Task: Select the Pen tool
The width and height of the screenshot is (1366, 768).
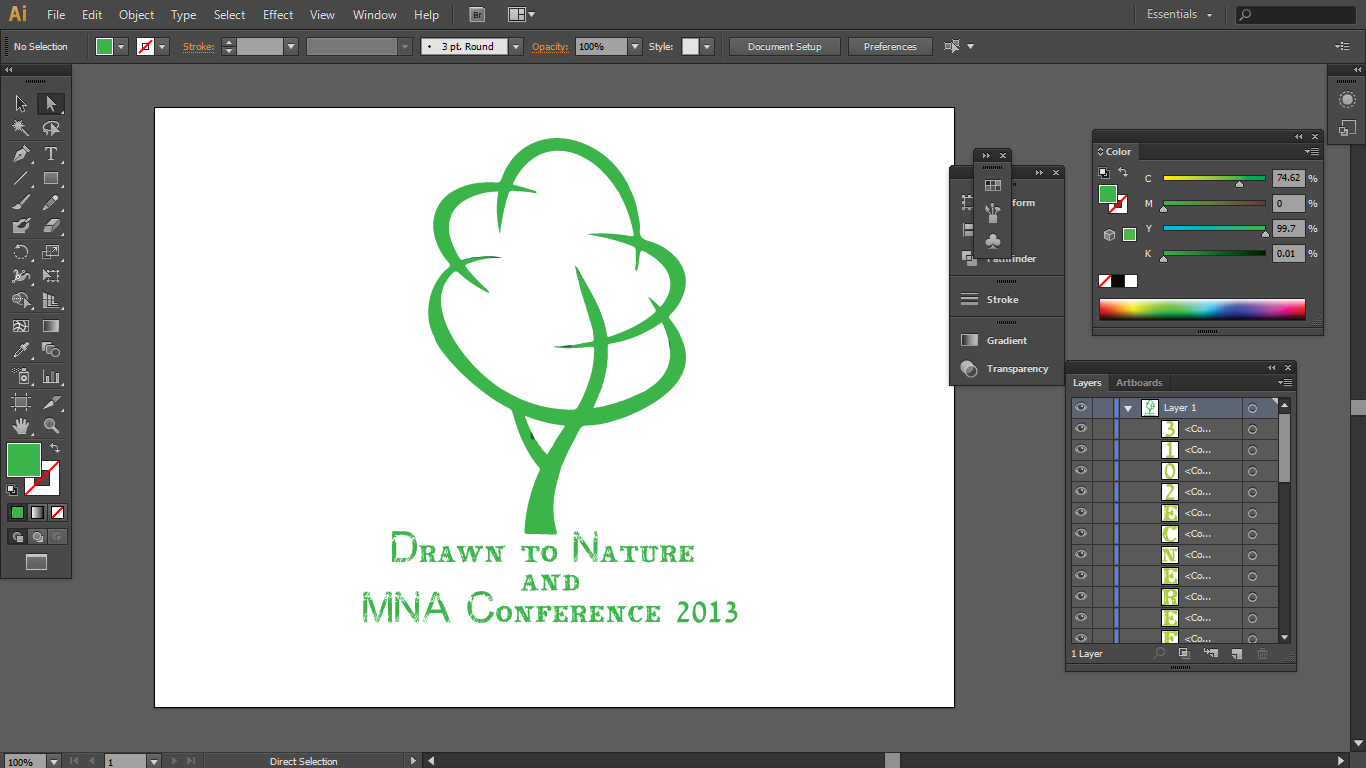Action: (21, 154)
